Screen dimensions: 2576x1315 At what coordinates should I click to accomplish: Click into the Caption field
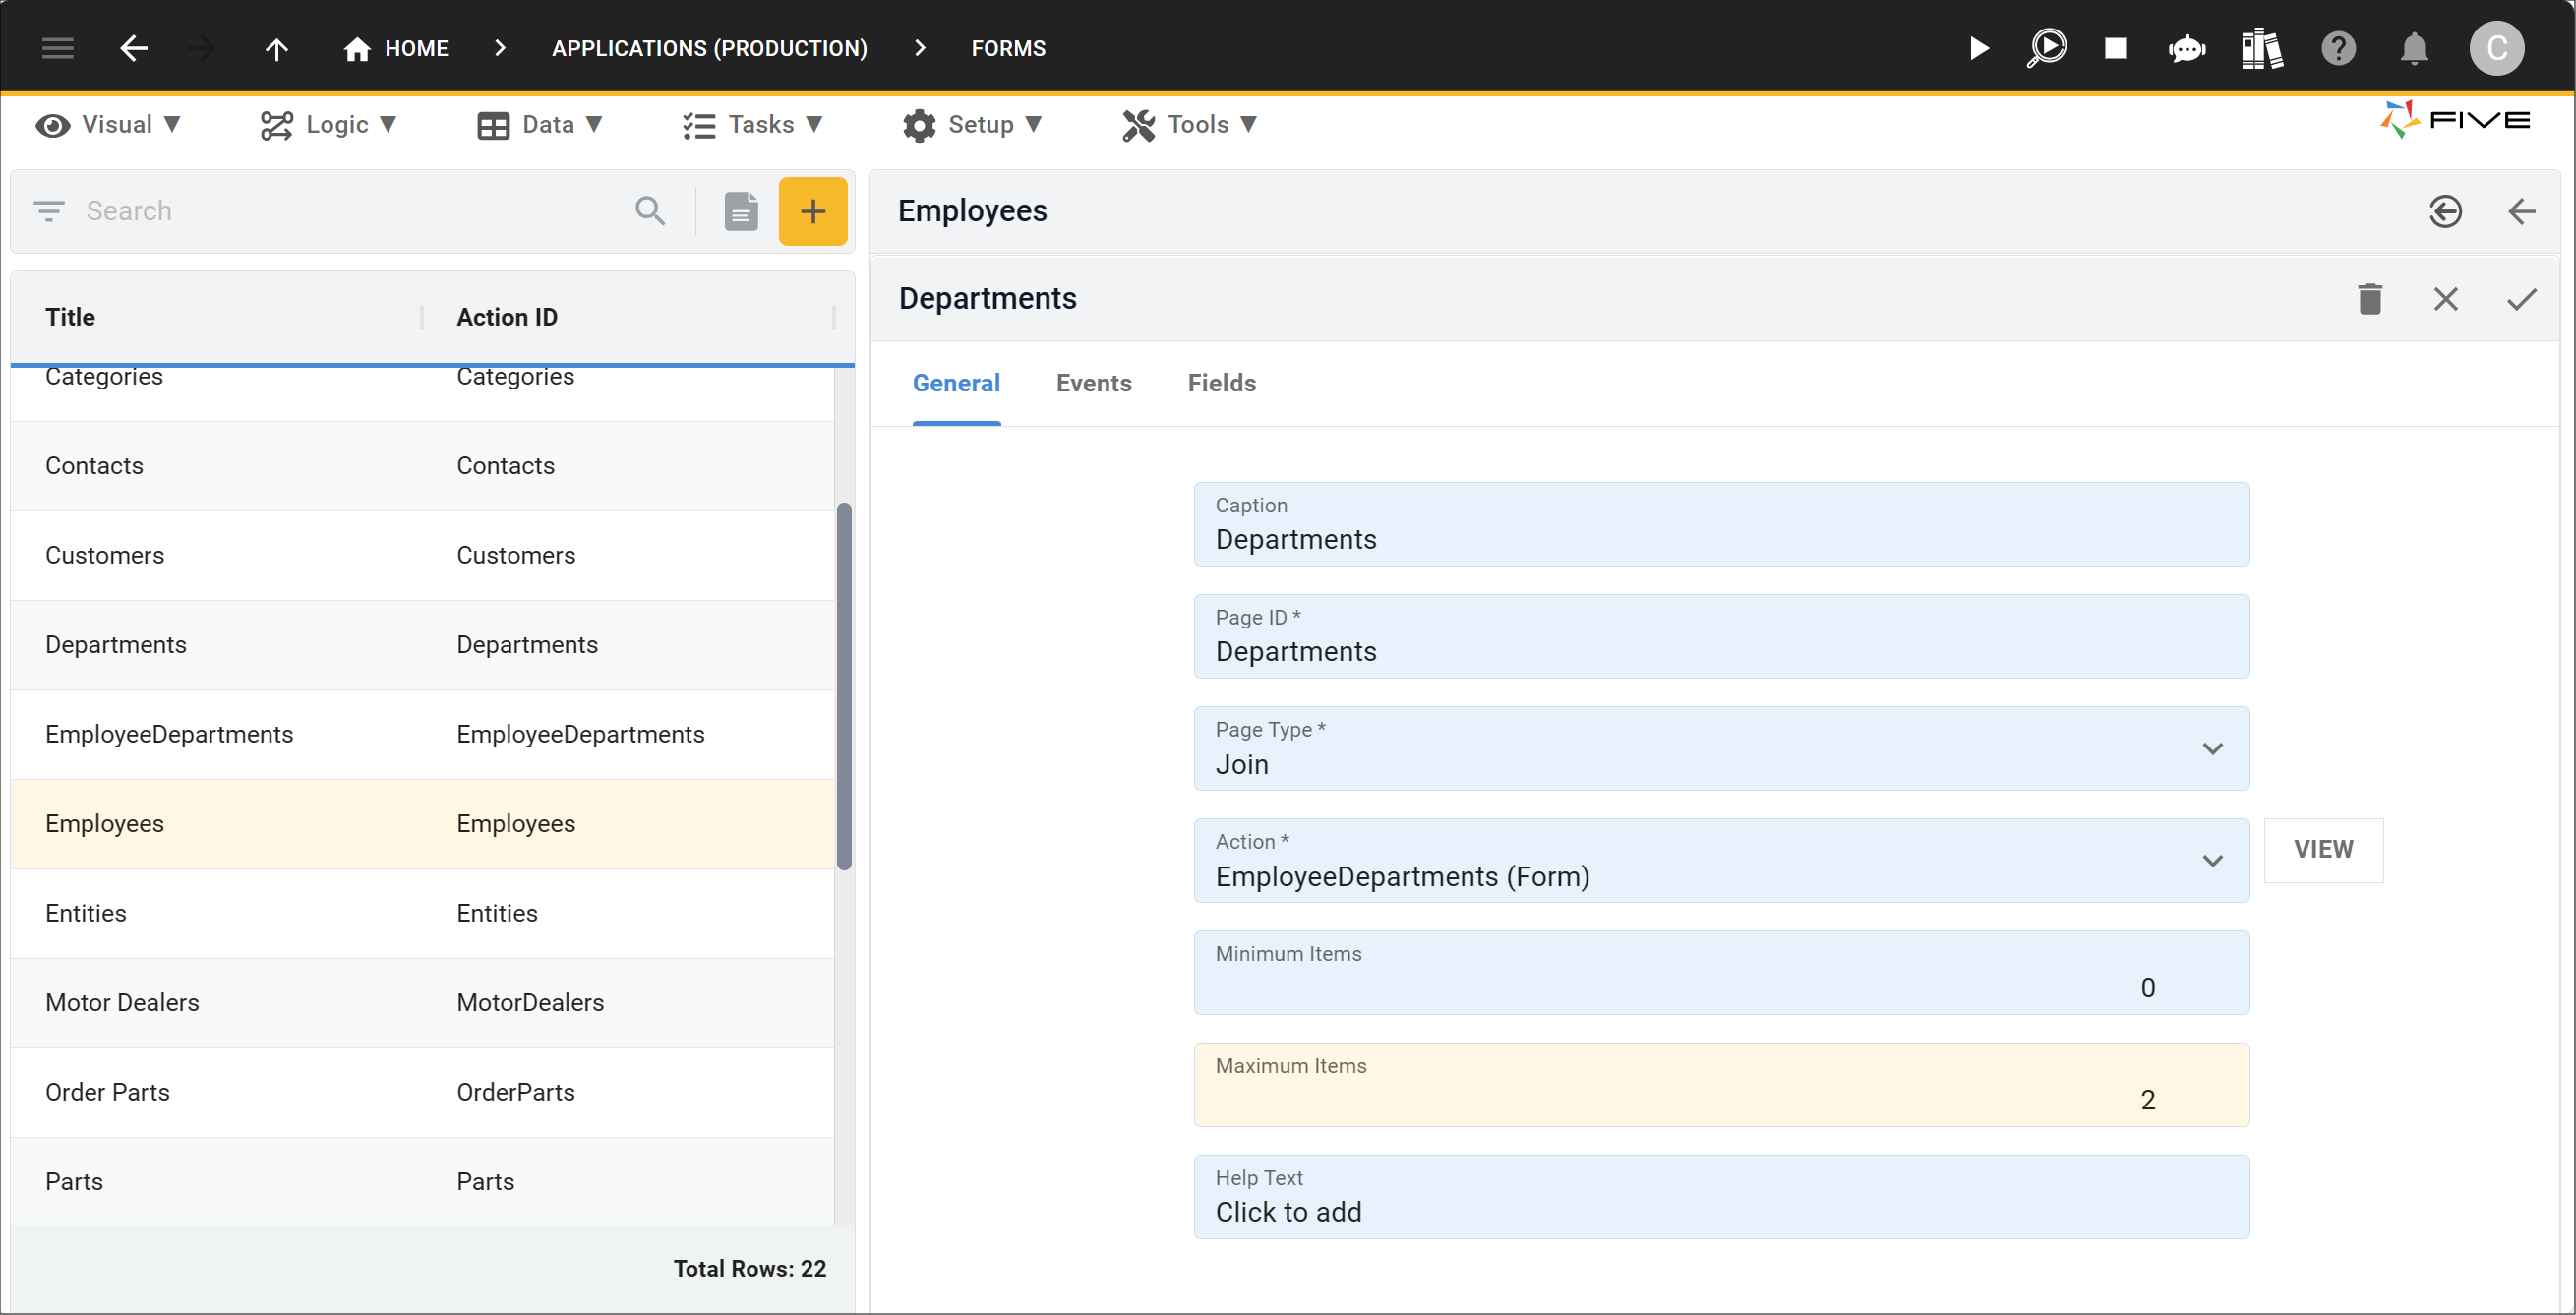1721,525
